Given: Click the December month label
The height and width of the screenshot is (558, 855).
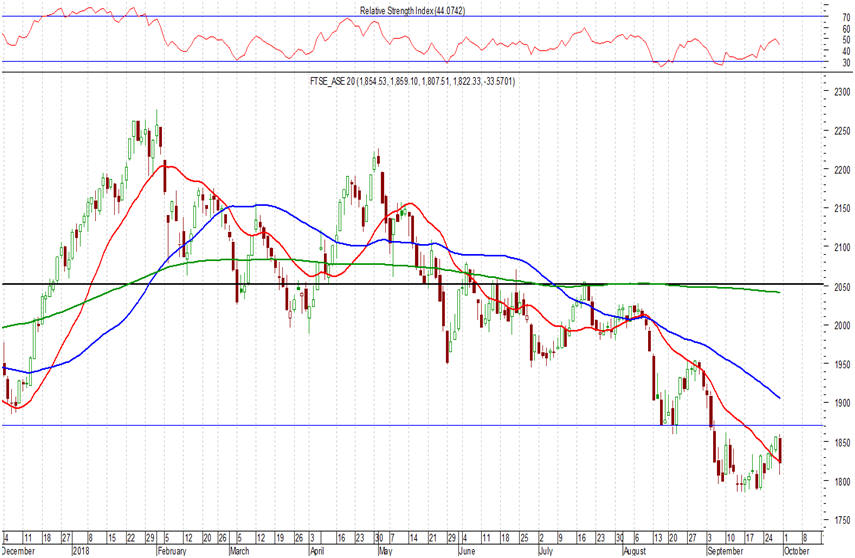Looking at the screenshot, I should (18, 551).
